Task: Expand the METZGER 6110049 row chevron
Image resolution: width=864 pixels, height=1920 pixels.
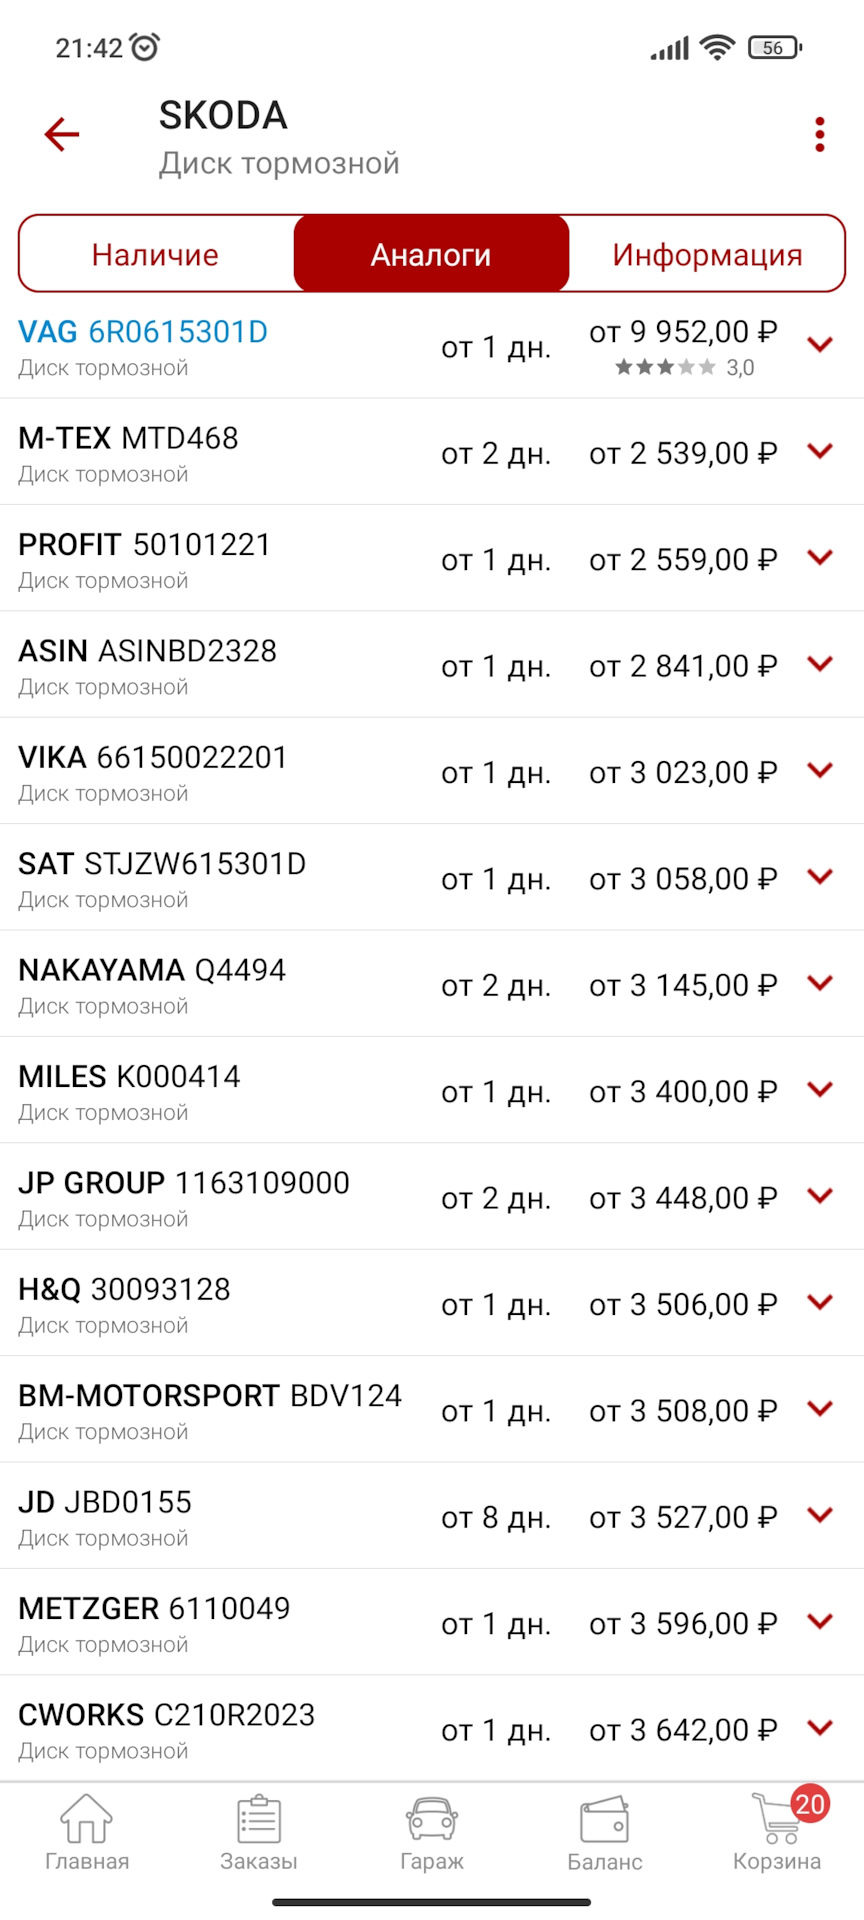Action: click(820, 1621)
